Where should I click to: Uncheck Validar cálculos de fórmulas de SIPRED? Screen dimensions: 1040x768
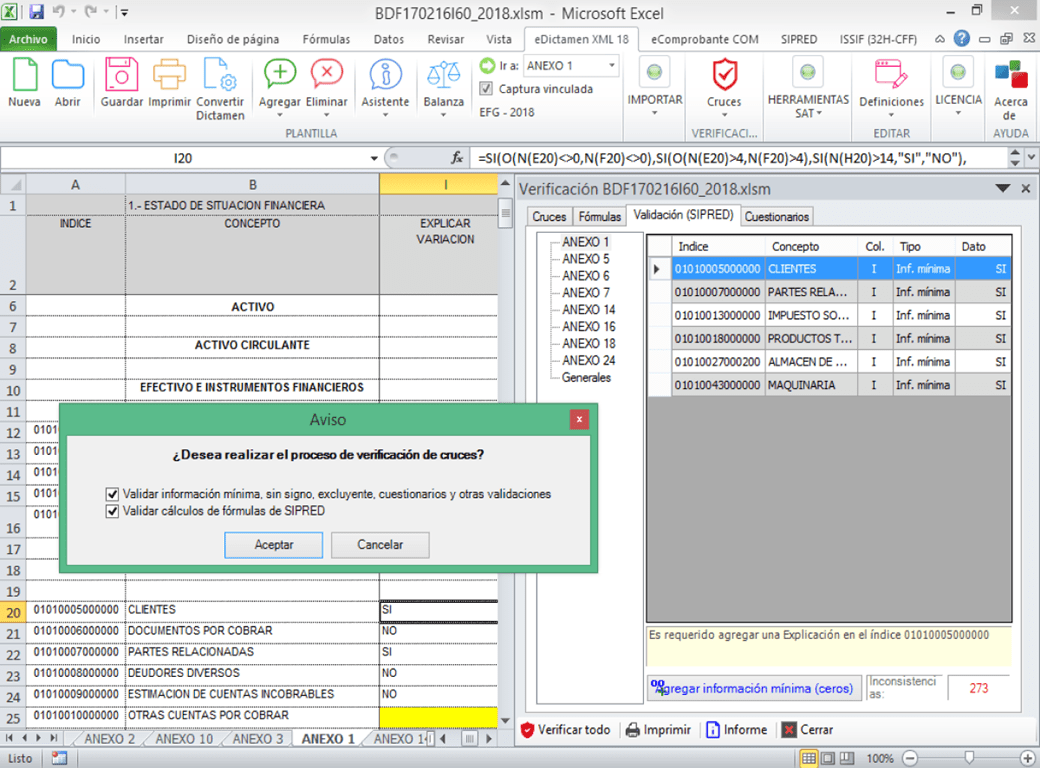(x=112, y=511)
